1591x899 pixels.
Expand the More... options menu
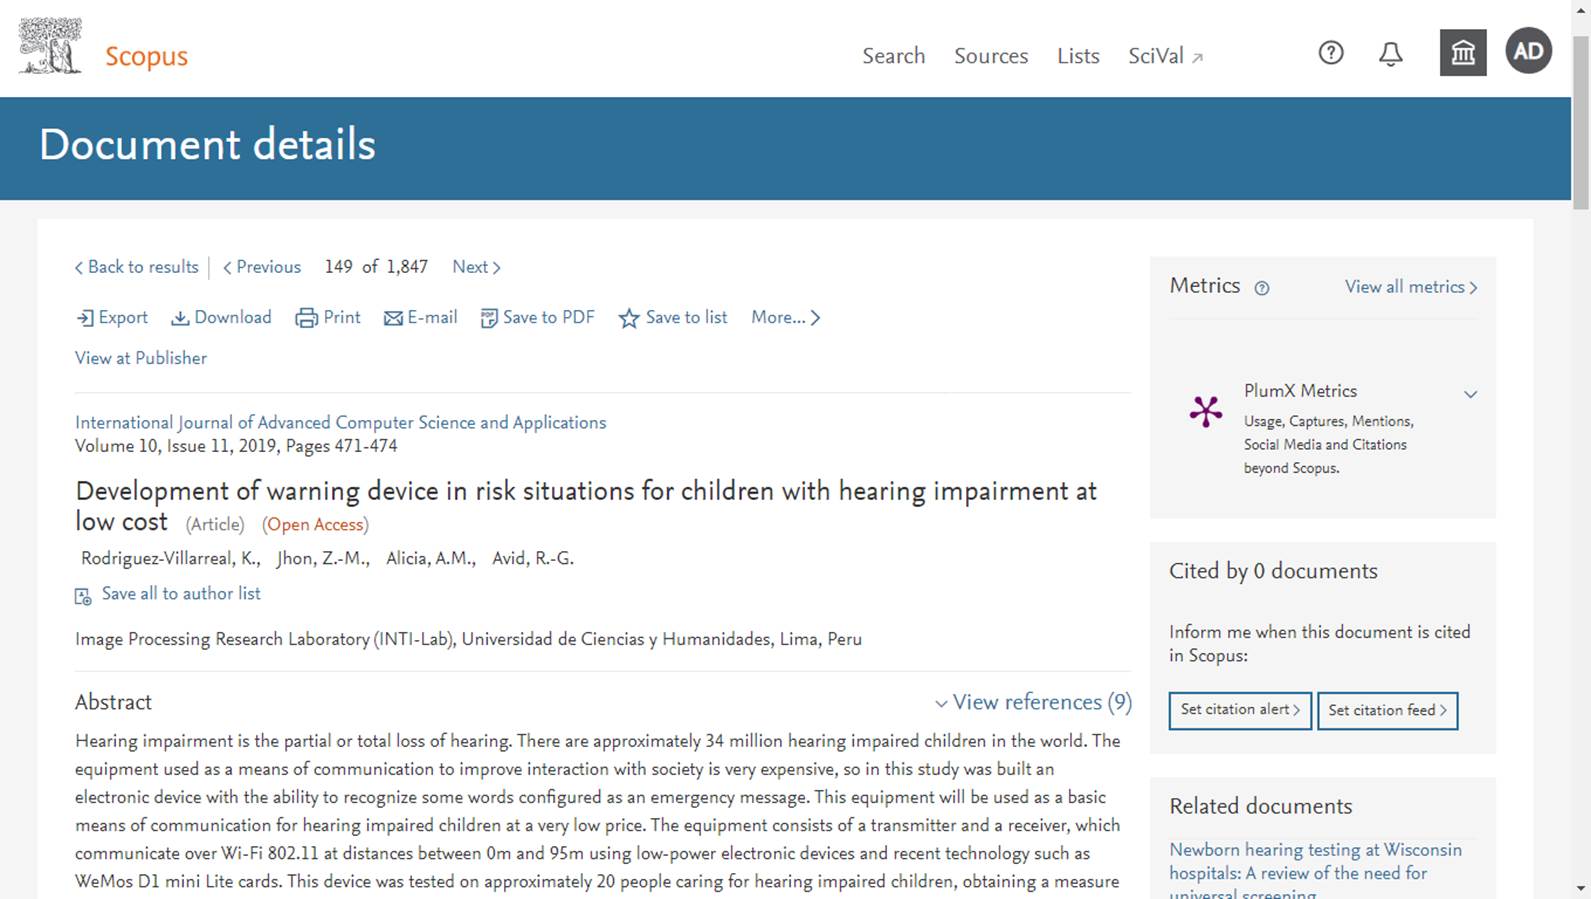[786, 318]
